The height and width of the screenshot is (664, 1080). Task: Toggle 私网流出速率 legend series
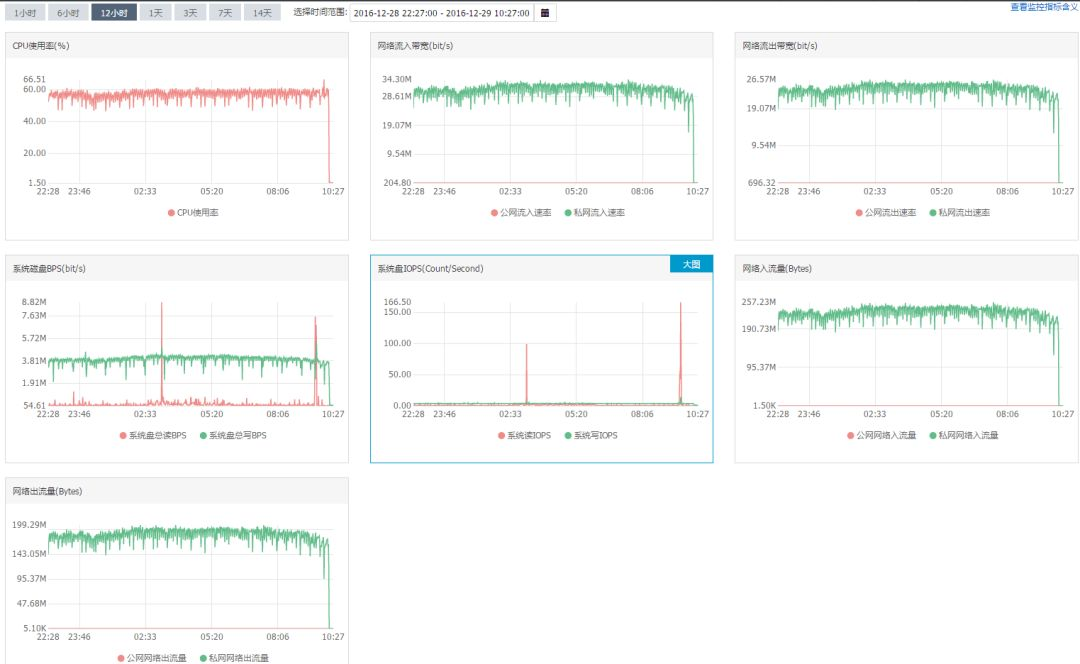[x=959, y=213]
